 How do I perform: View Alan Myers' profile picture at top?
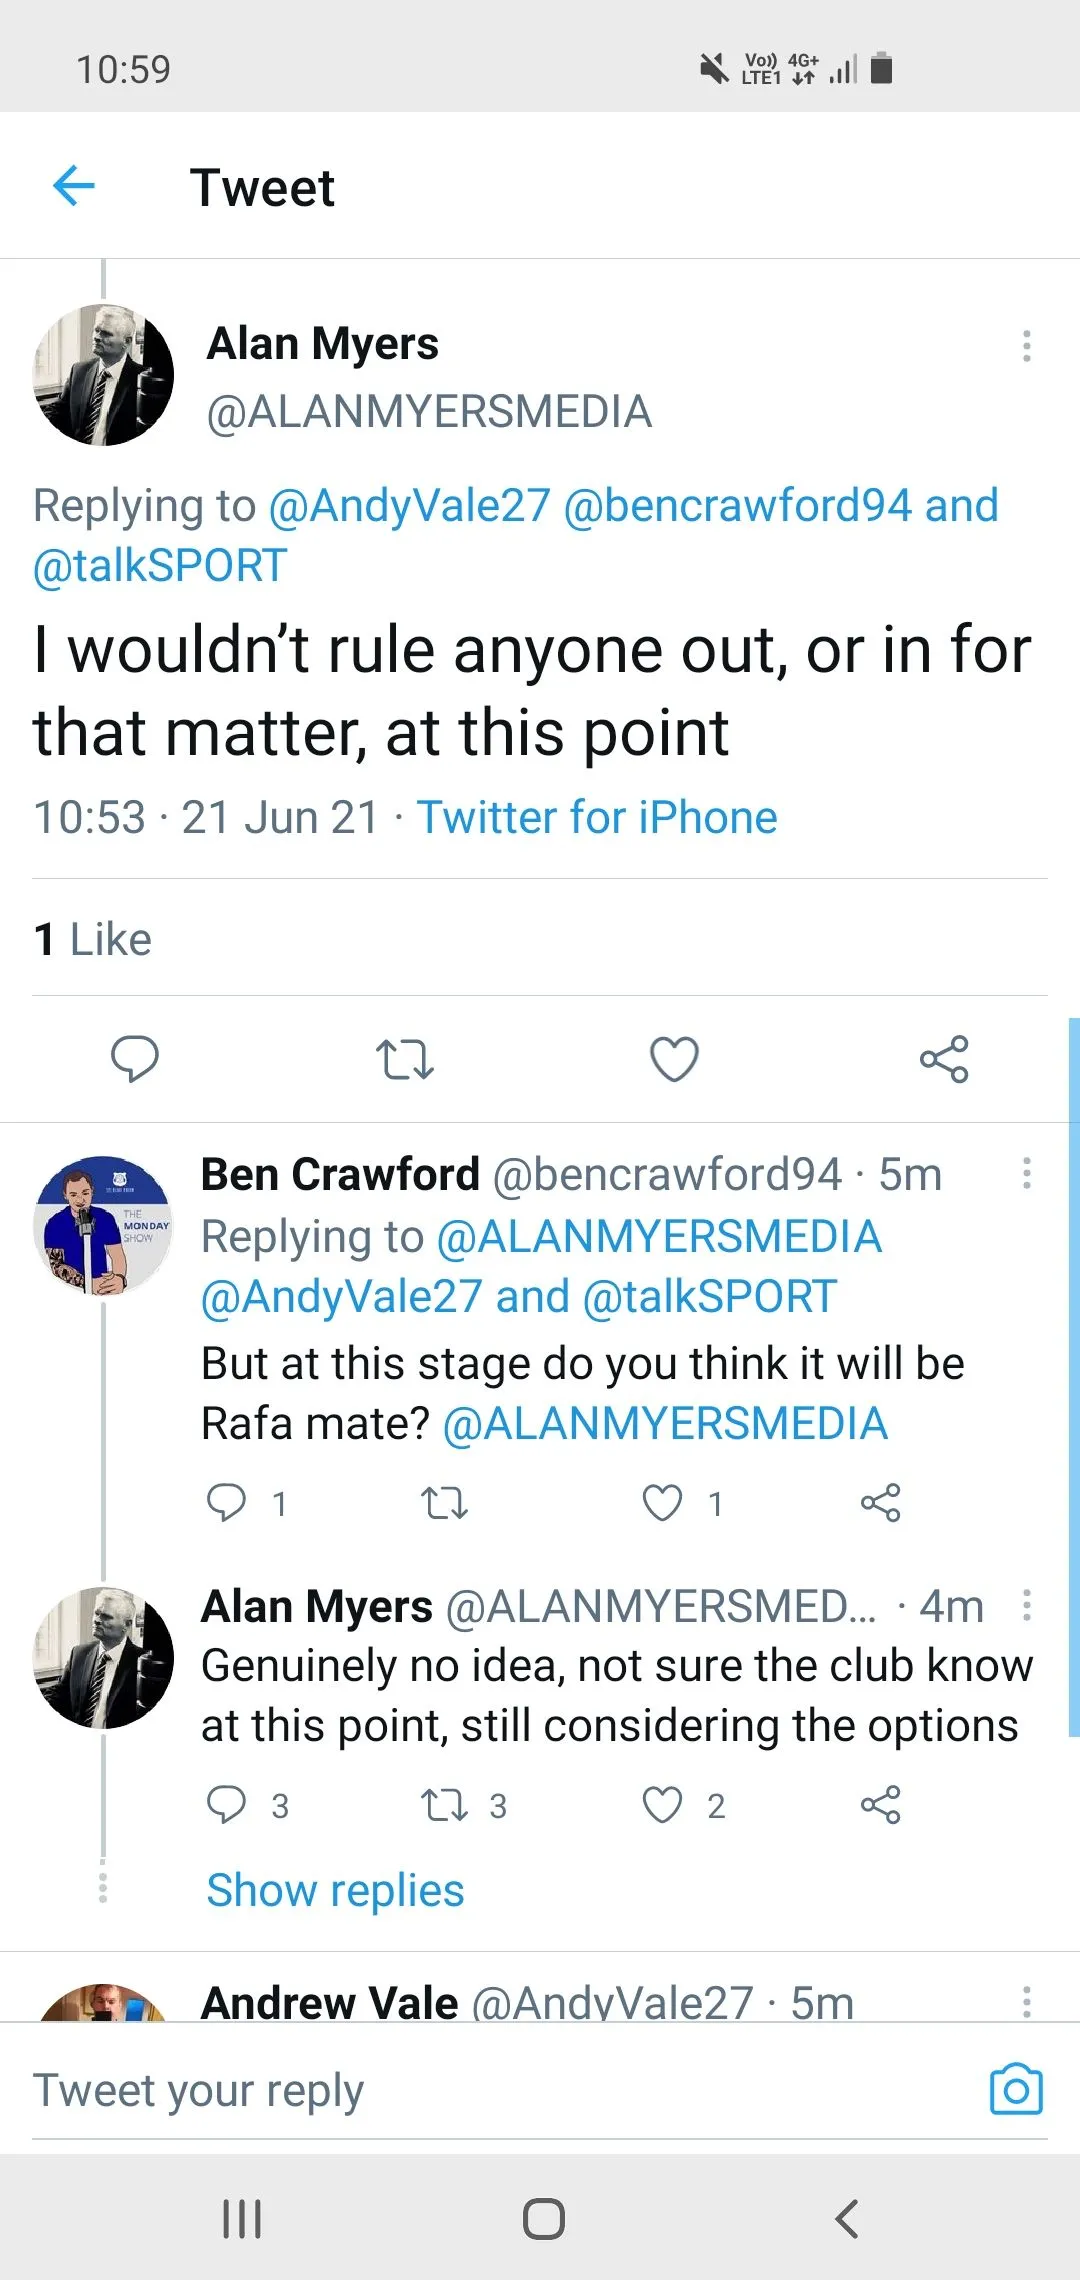pyautogui.click(x=104, y=375)
